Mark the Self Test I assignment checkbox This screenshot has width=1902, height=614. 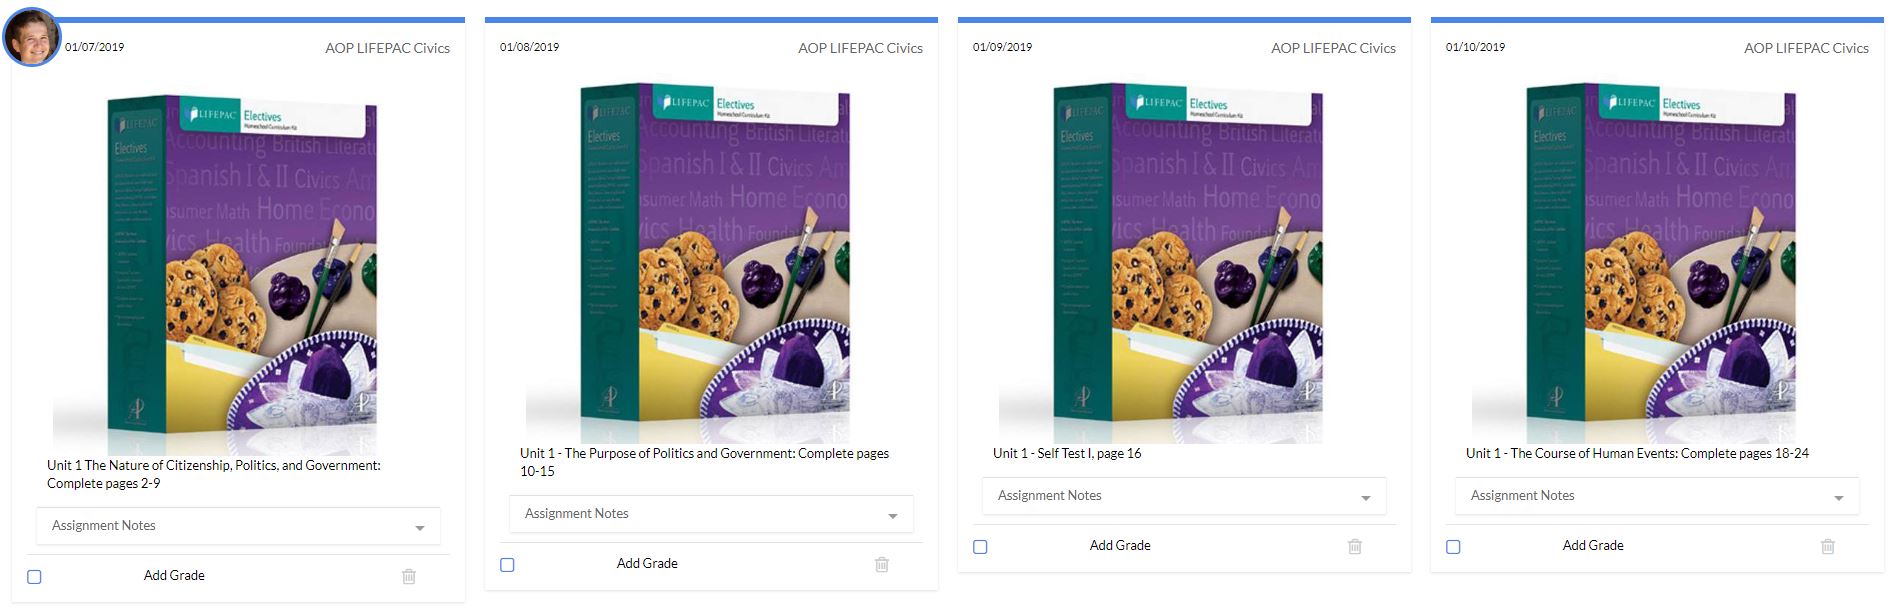point(980,547)
